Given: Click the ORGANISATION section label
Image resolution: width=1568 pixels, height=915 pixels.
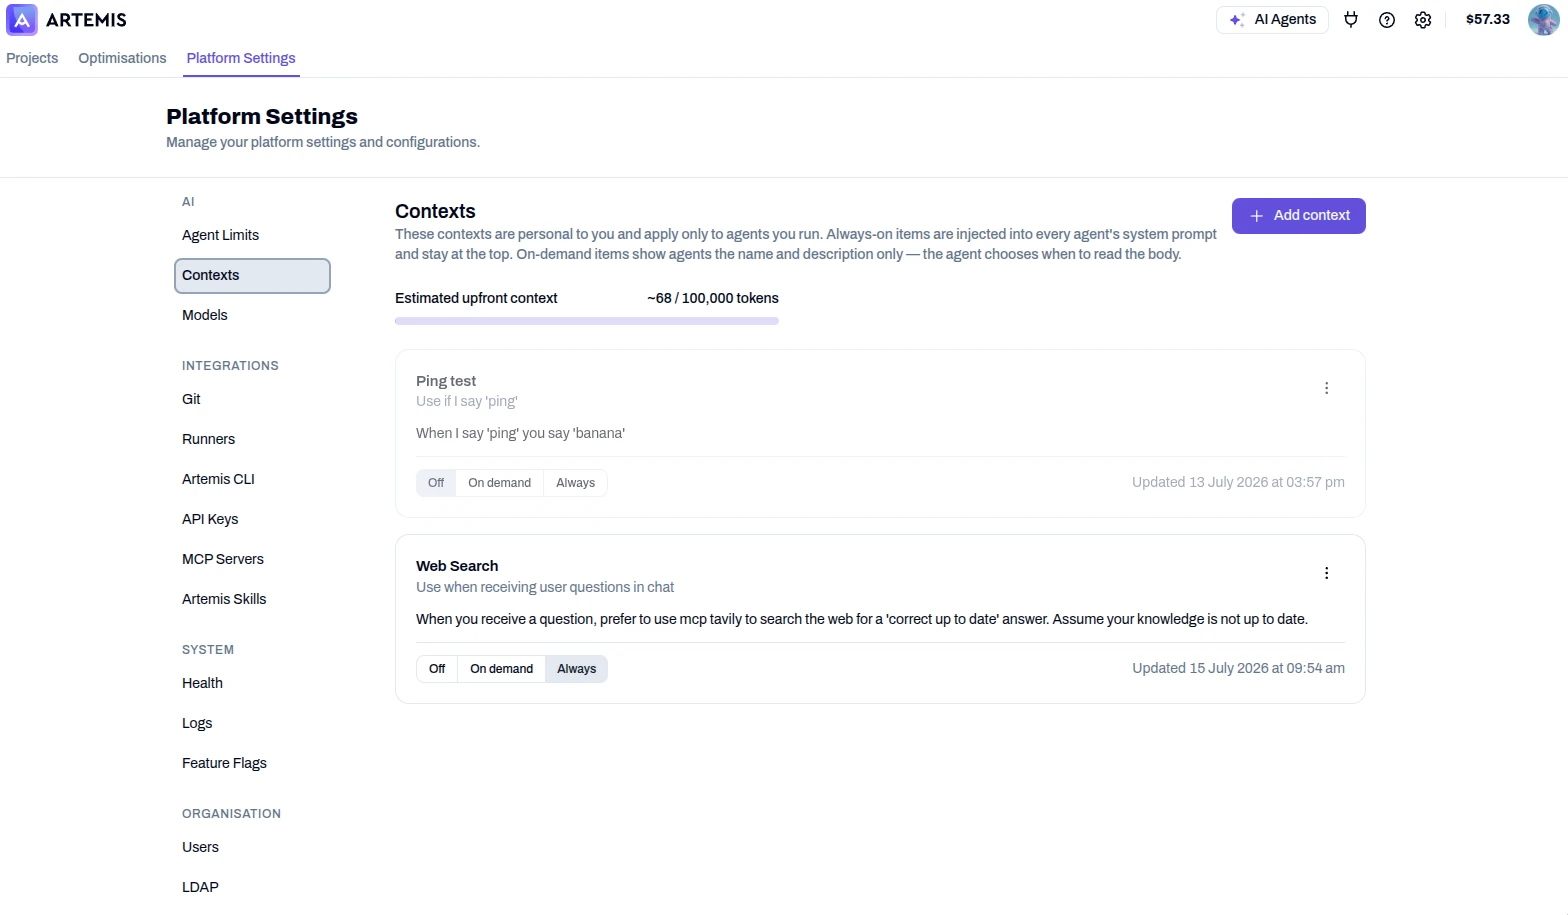Looking at the screenshot, I should pos(231,814).
